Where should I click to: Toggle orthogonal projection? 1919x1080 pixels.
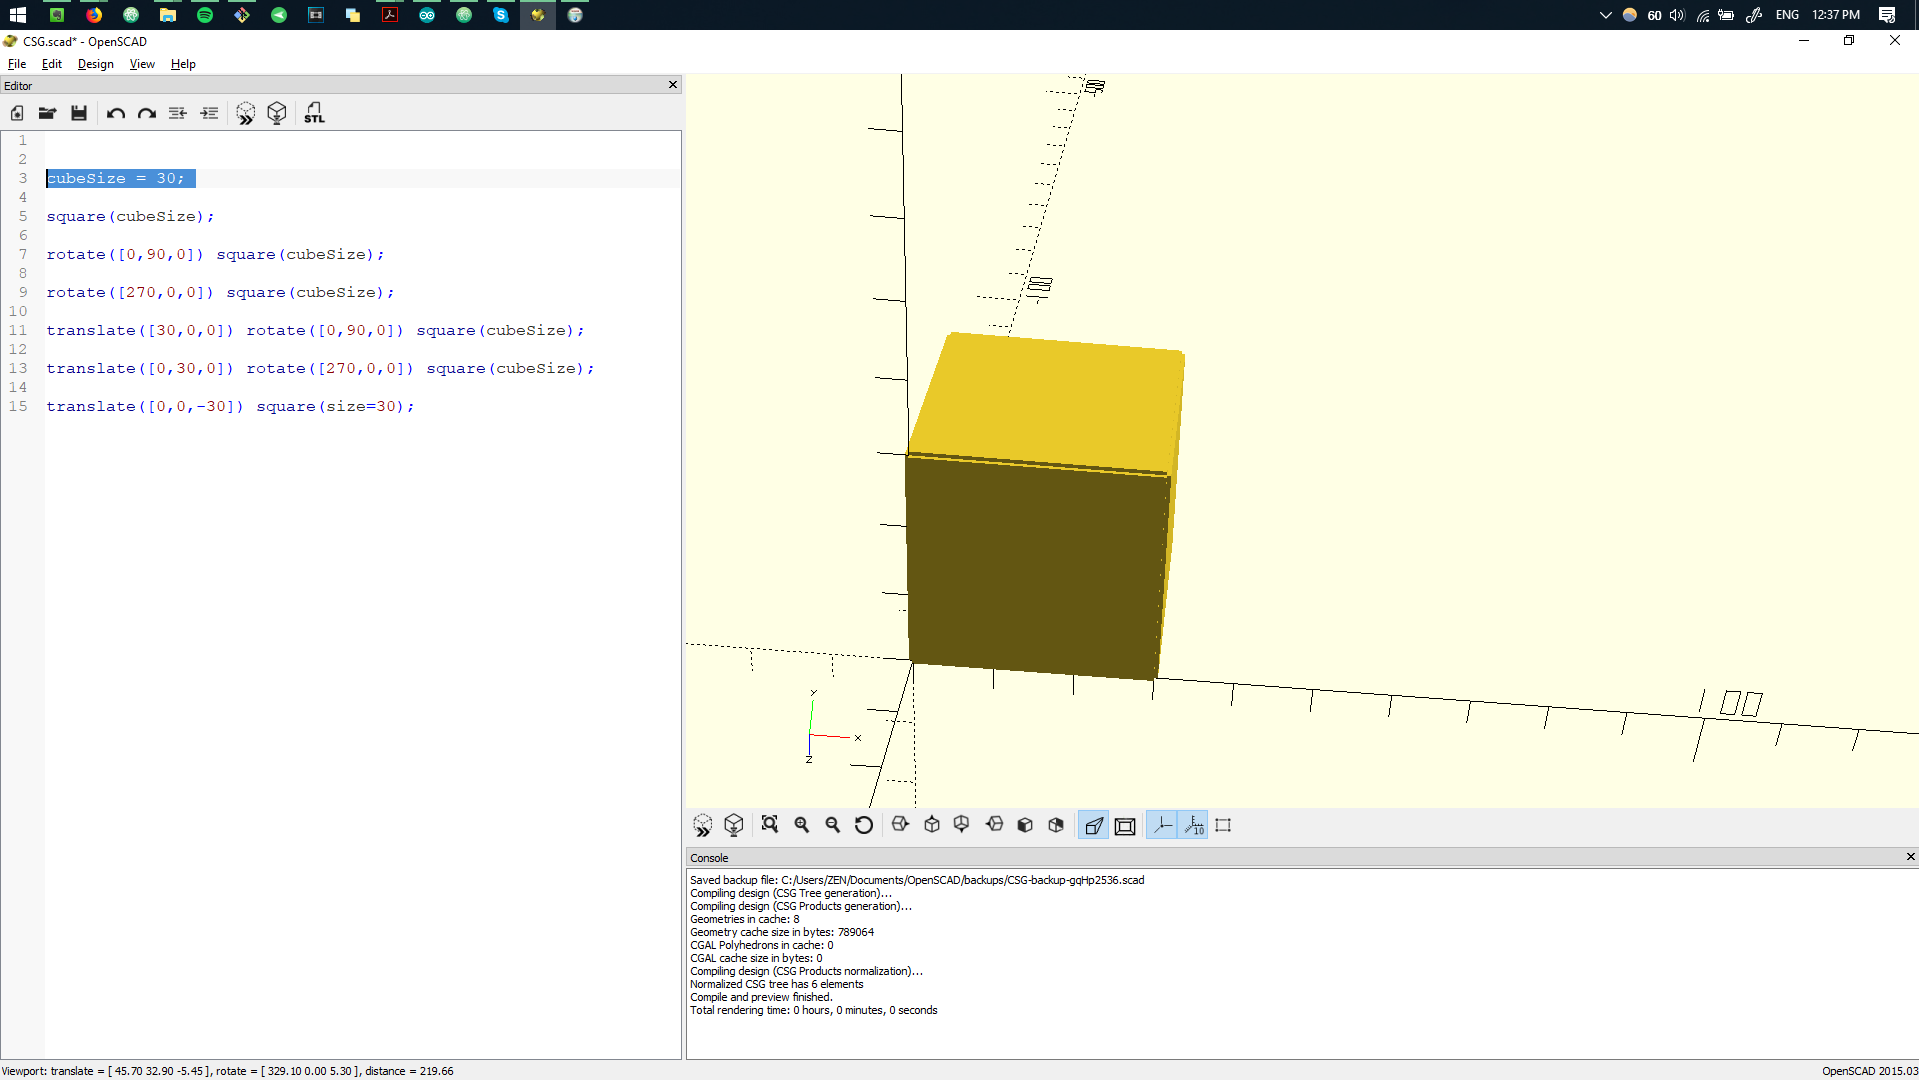point(1125,825)
